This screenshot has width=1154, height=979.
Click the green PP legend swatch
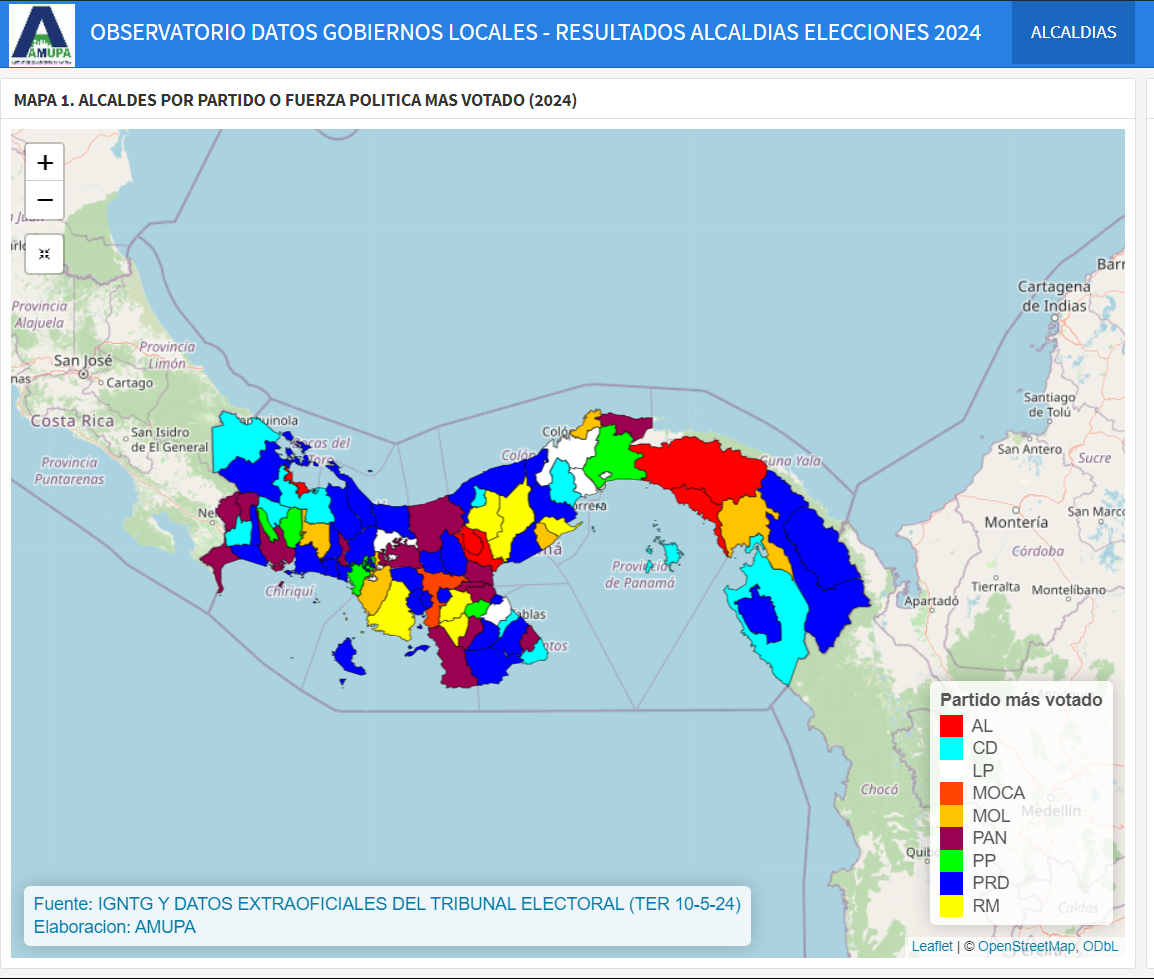(951, 860)
